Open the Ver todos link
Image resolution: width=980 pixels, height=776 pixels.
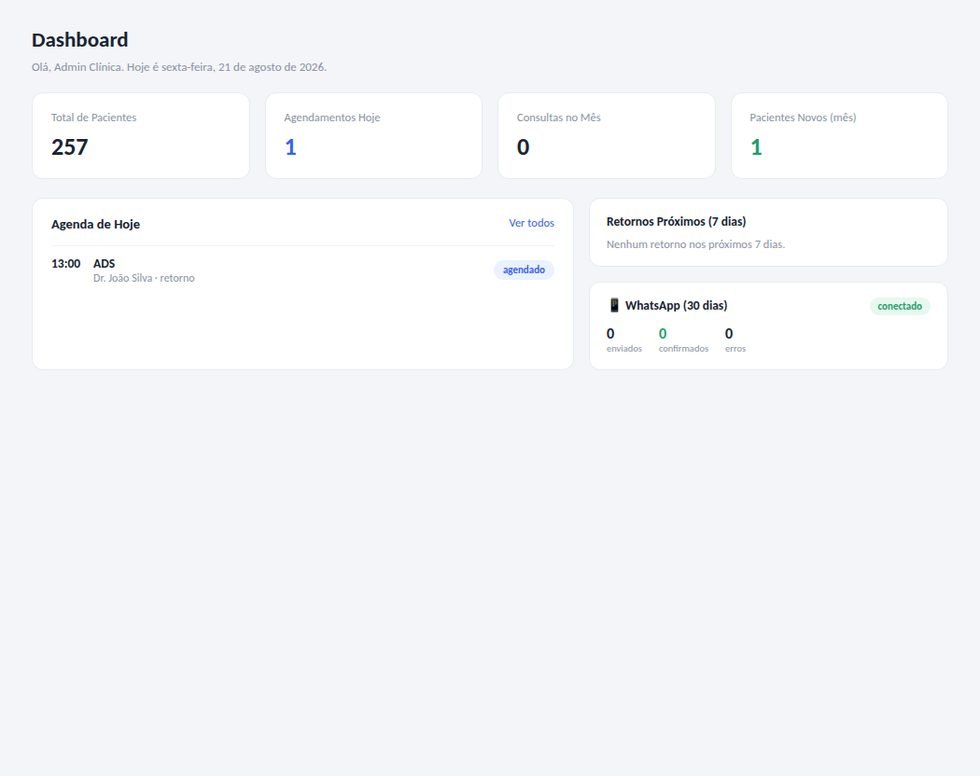pos(531,223)
